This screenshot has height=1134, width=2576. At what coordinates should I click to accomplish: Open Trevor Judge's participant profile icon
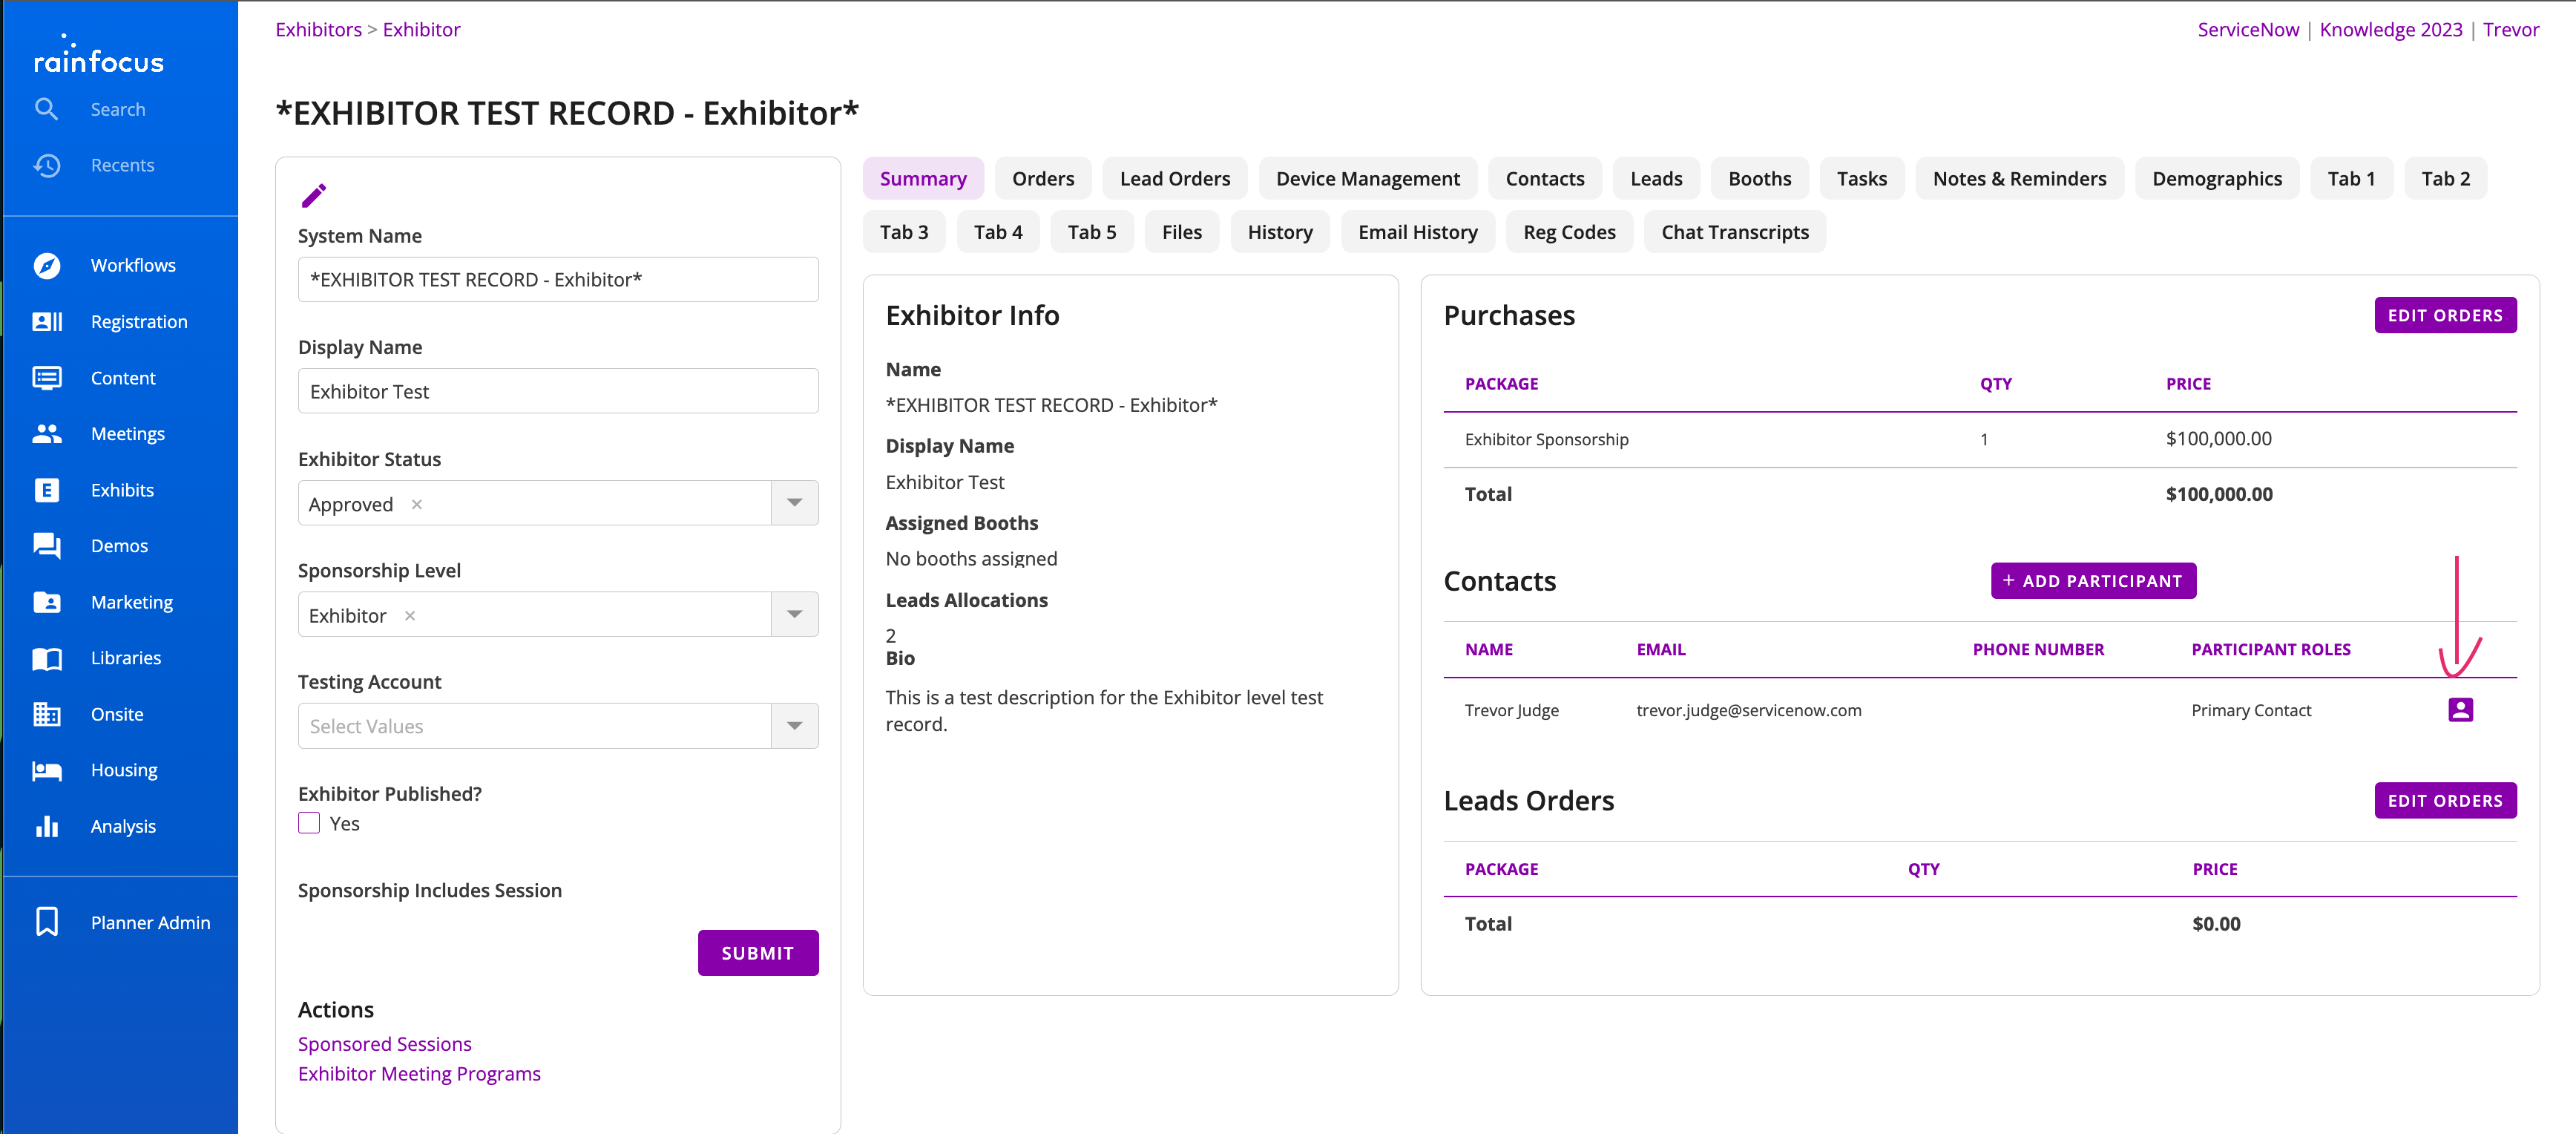tap(2460, 710)
